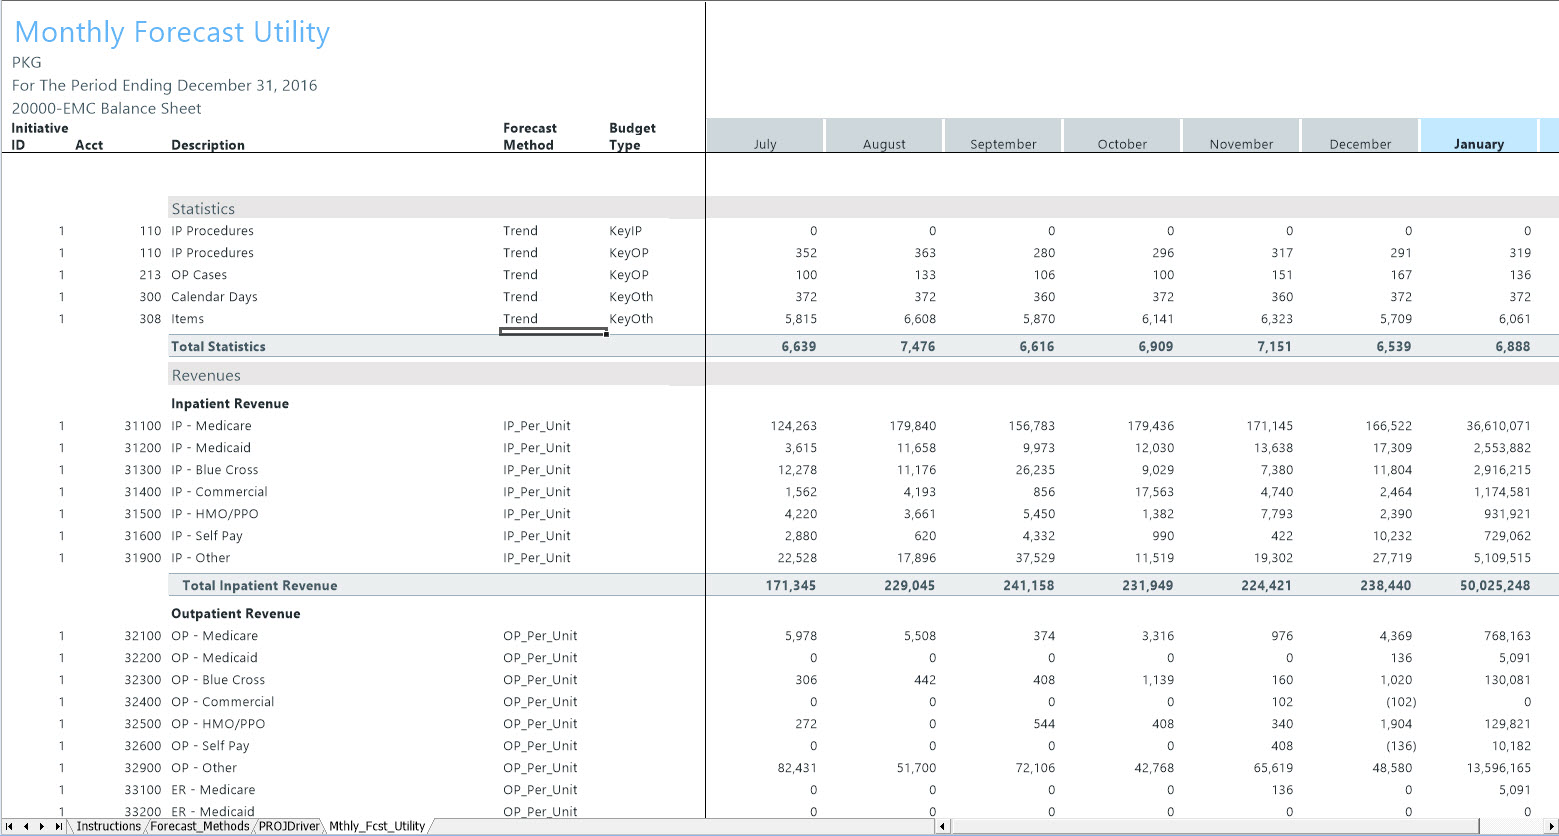Select the Inpatient Revenue subheading
Viewport: 1559px width, 836px height.
[230, 404]
